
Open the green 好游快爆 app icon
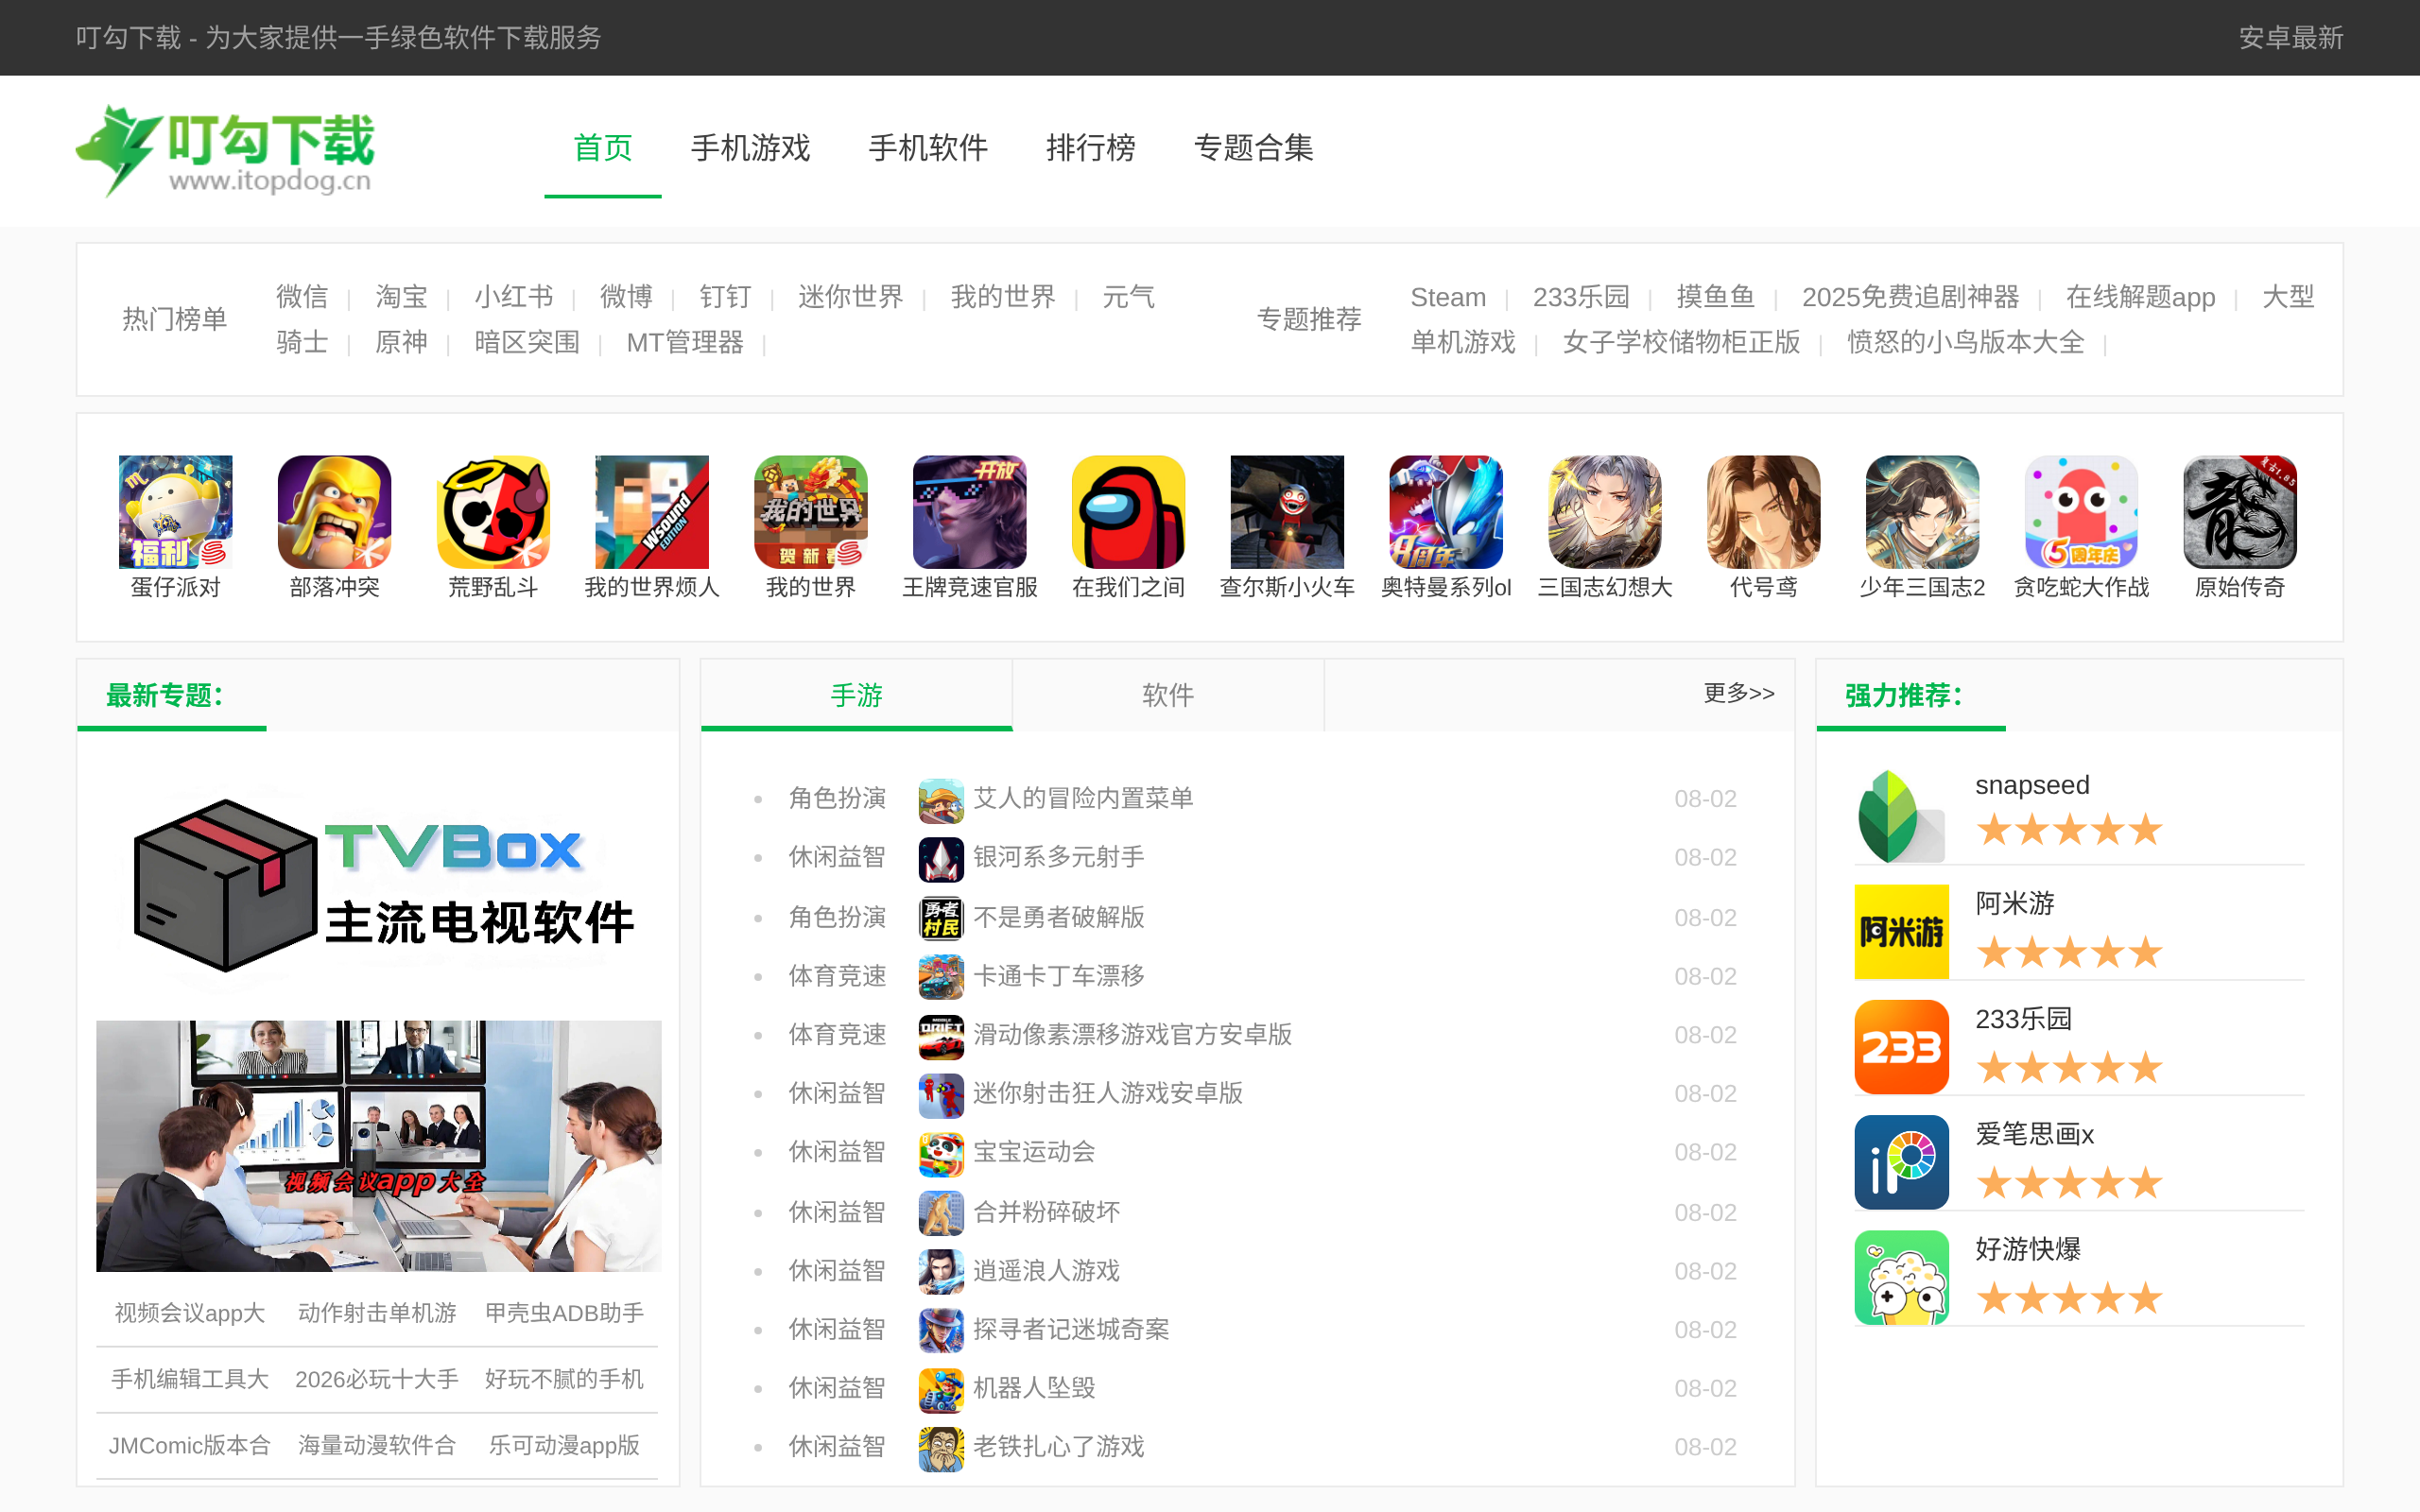[x=1901, y=1277]
